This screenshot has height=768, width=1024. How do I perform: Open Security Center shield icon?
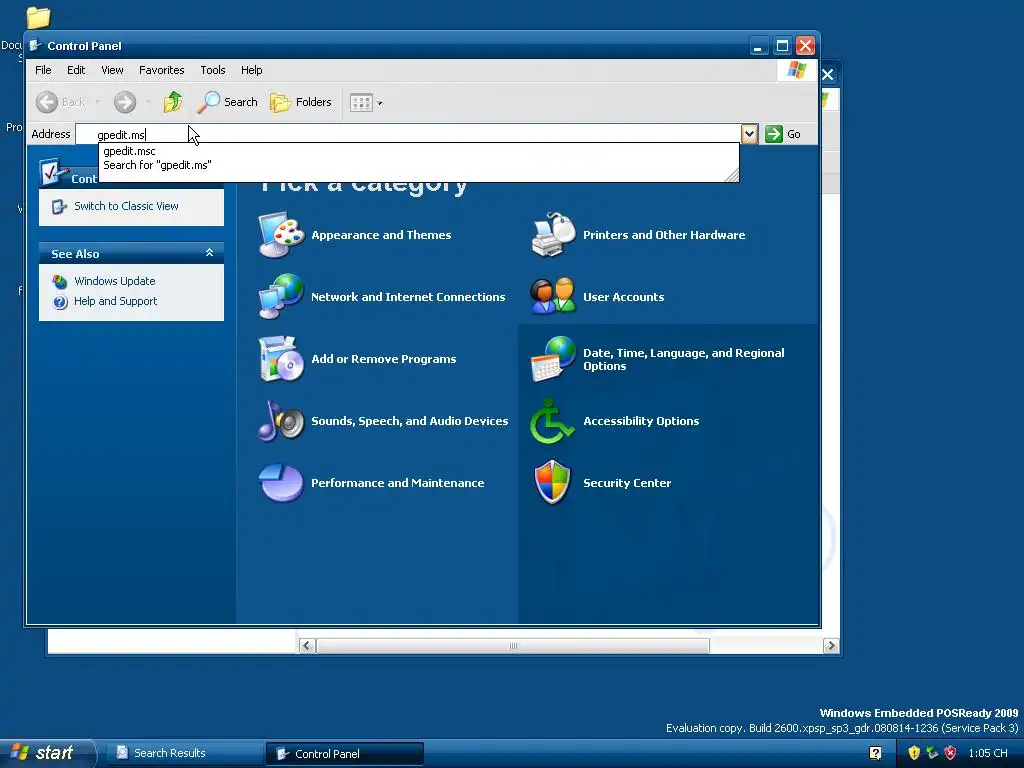click(553, 483)
